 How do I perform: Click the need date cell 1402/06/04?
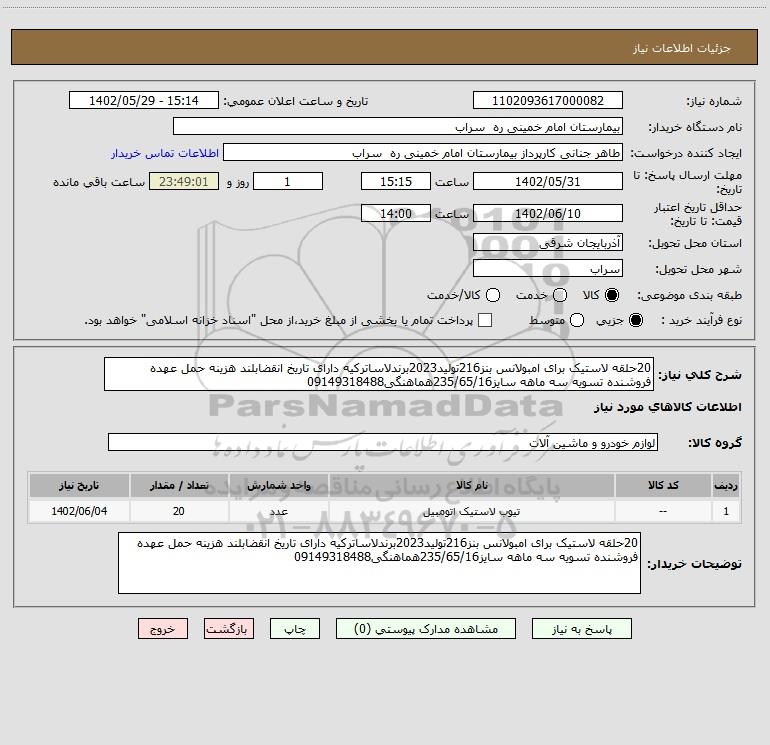pyautogui.click(x=79, y=511)
